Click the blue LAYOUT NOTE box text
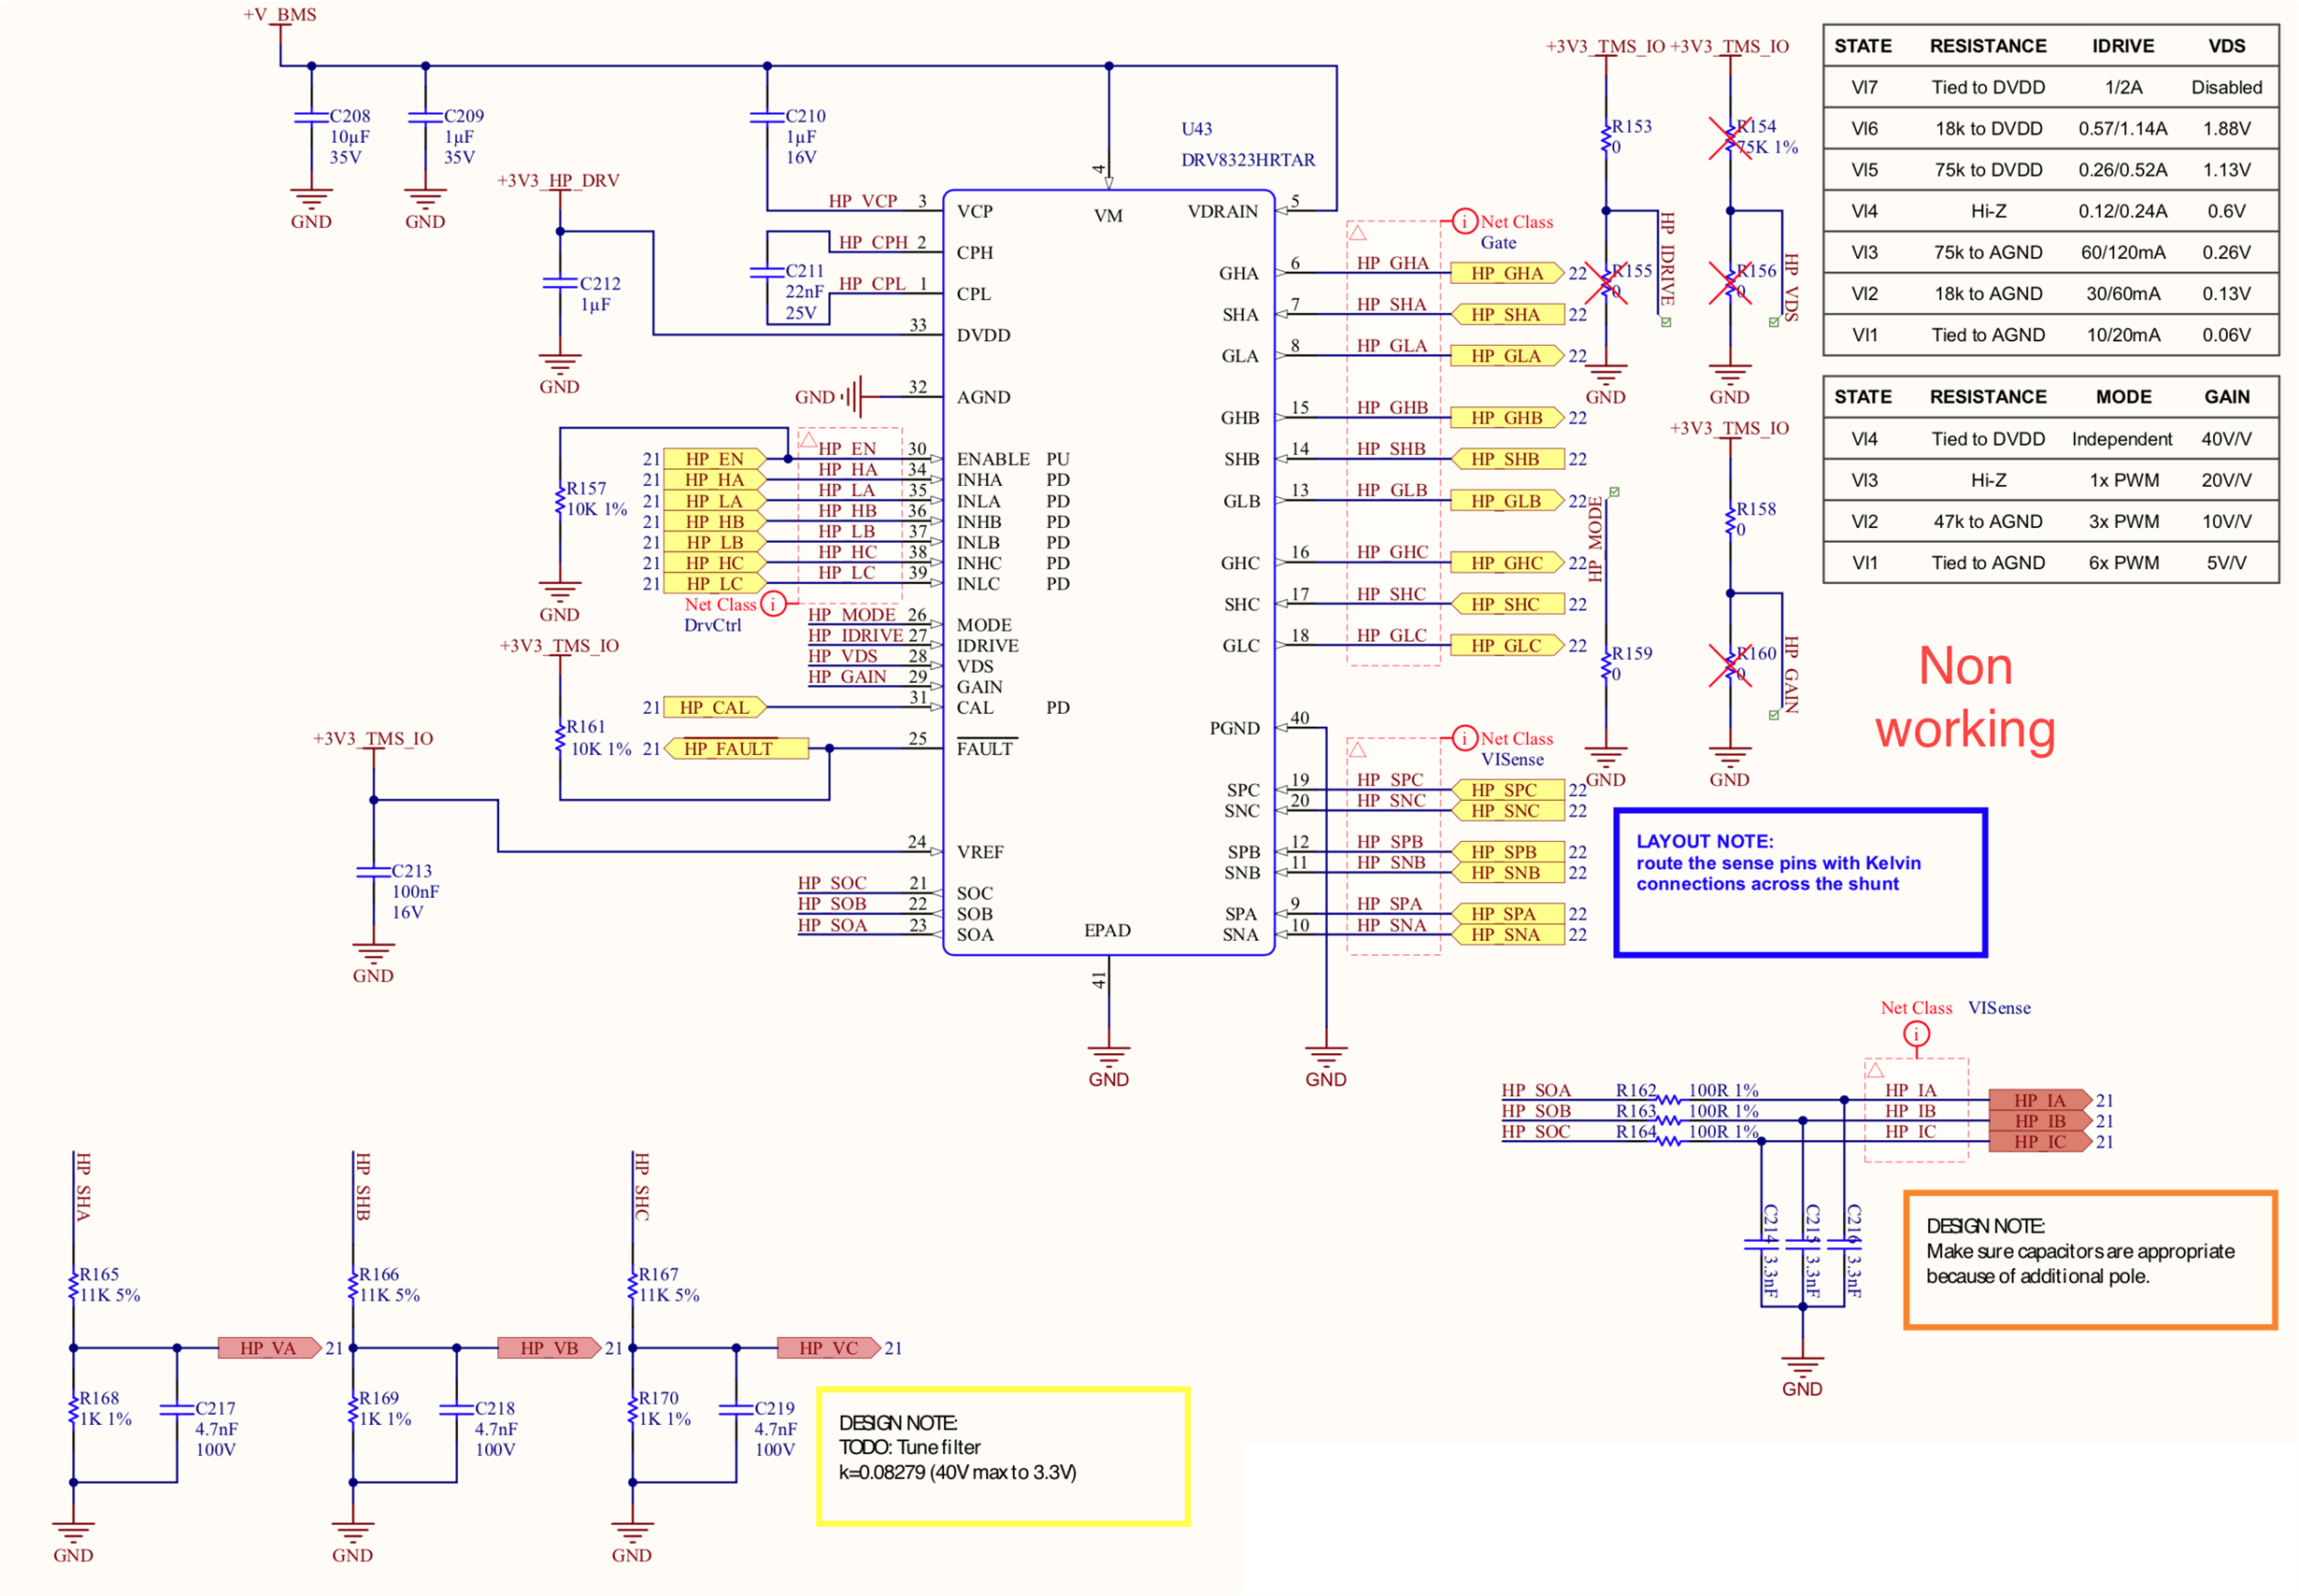 (x=1778, y=863)
